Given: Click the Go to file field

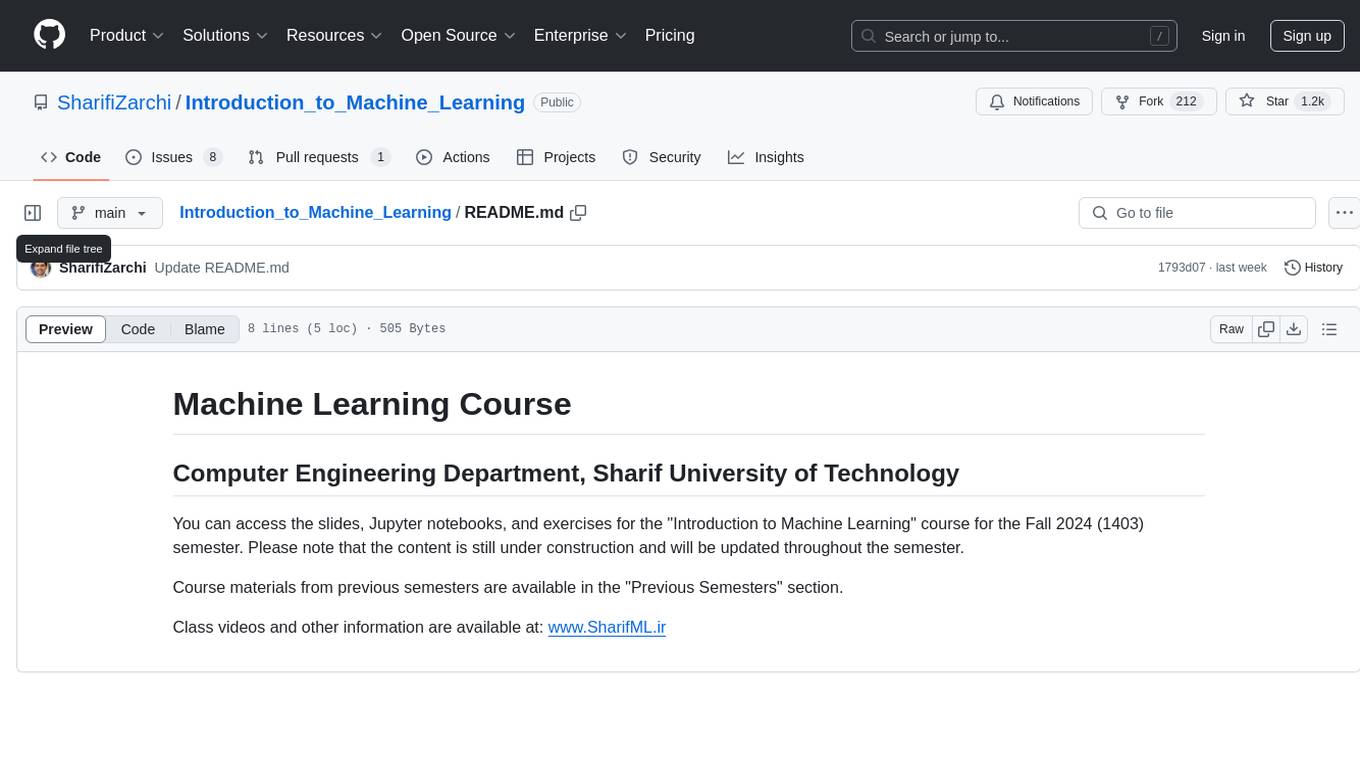Looking at the screenshot, I should 1197,213.
